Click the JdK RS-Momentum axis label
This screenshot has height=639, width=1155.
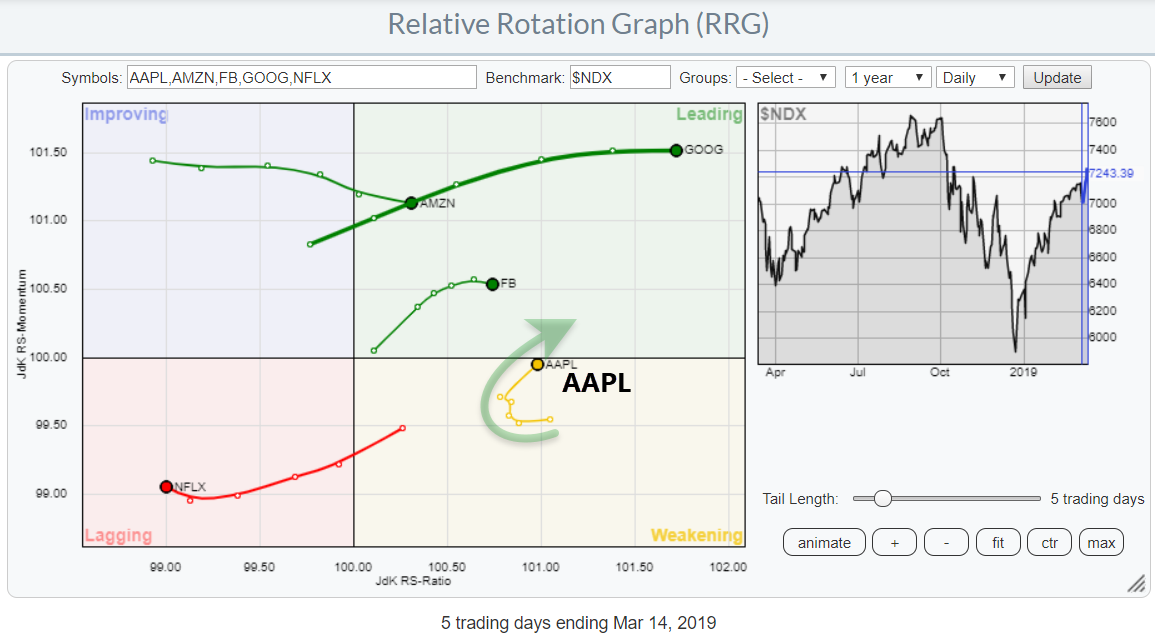click(21, 324)
